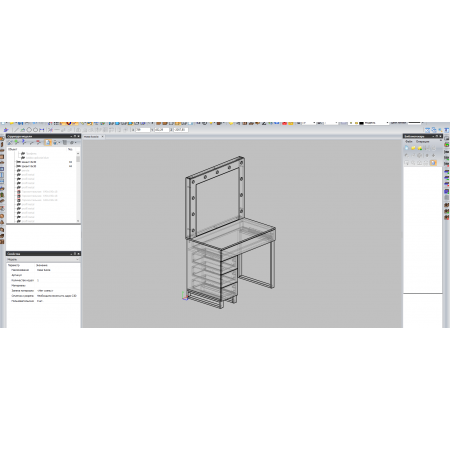Open the File menu in library panel
The width and height of the screenshot is (450, 450).
[409, 141]
